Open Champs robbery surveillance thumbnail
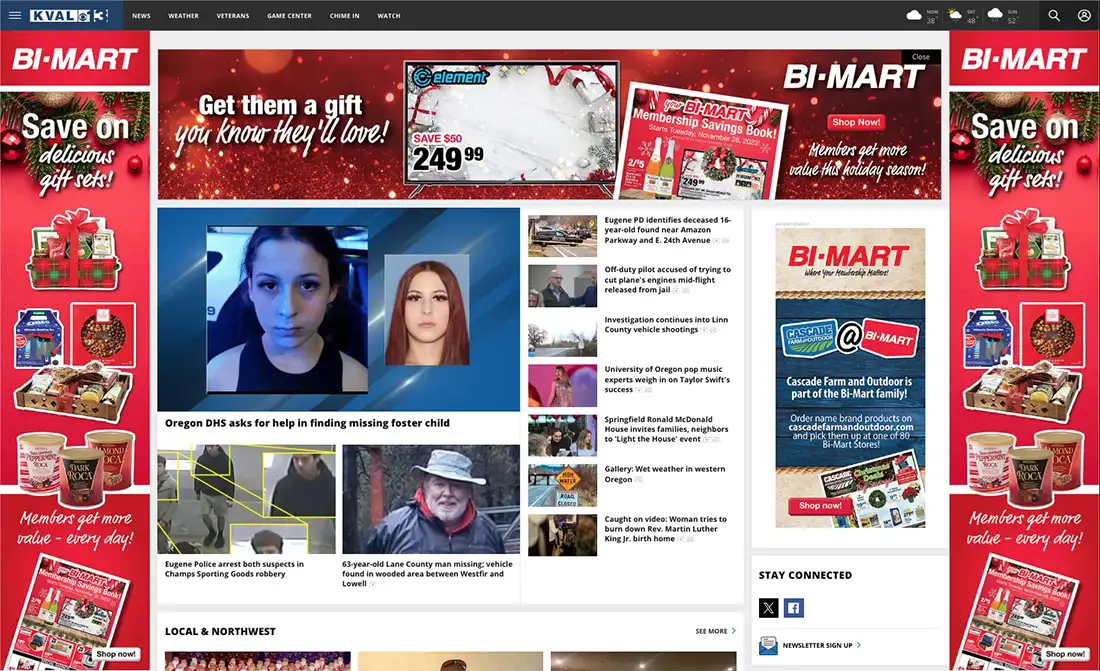This screenshot has width=1100, height=671. [246, 500]
